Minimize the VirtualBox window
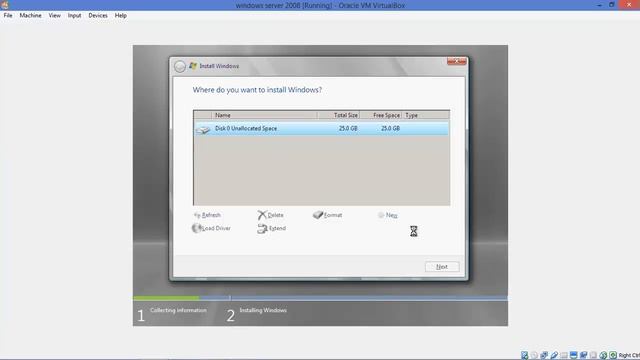640x360 pixels. [599, 5]
